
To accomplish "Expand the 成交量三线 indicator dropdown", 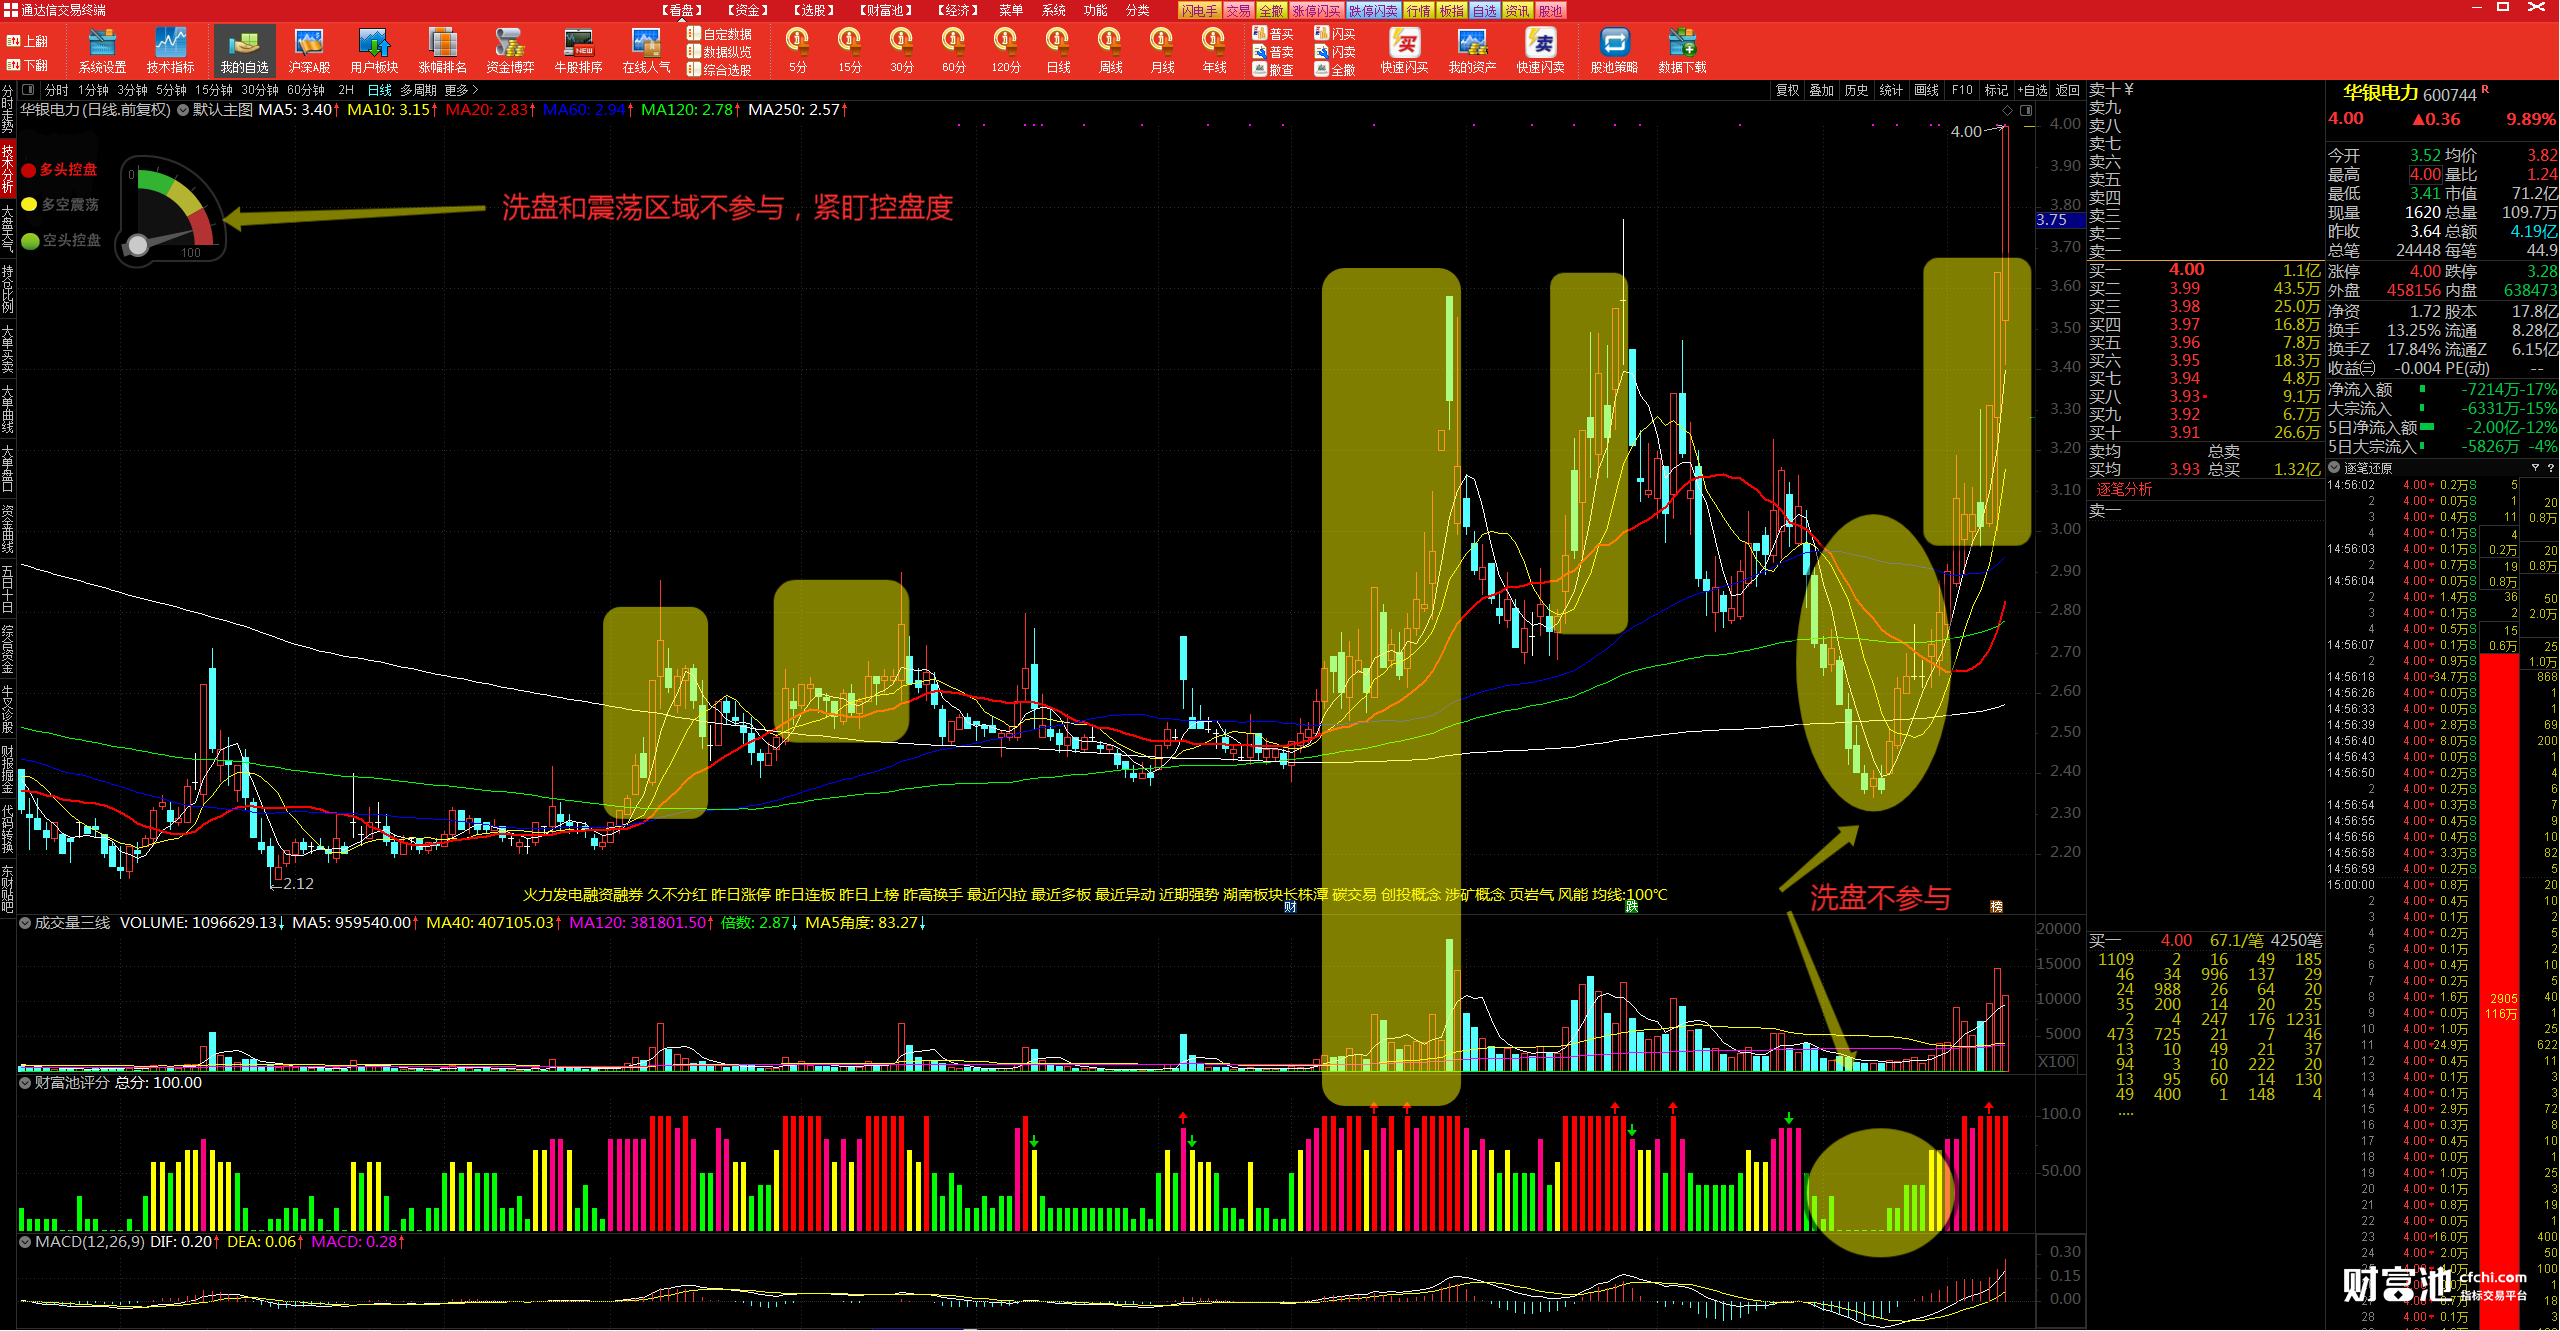I will click(25, 923).
